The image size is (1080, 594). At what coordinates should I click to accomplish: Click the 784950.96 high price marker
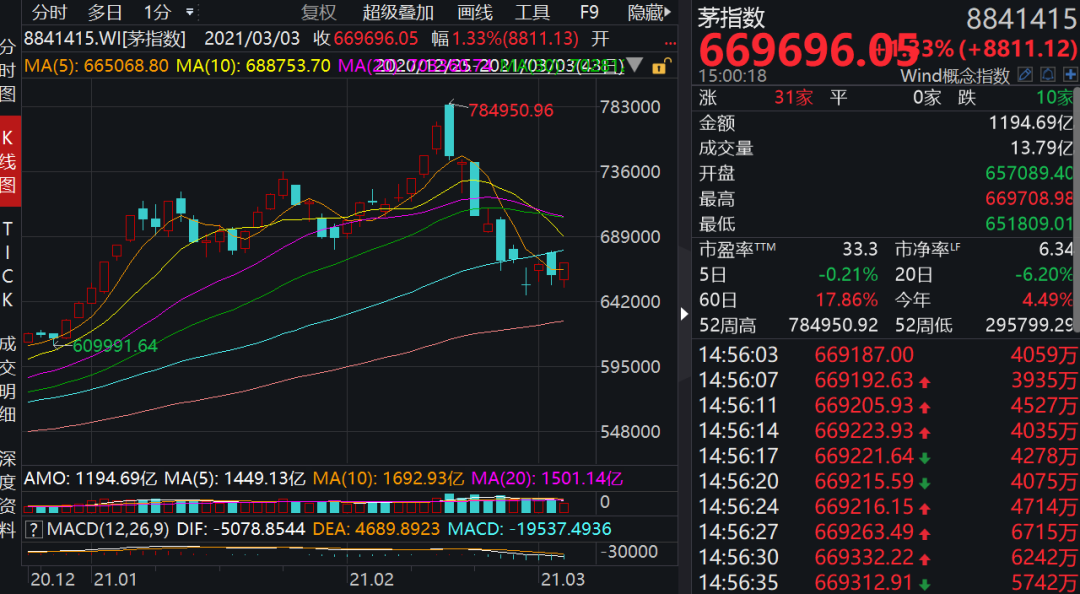click(511, 110)
